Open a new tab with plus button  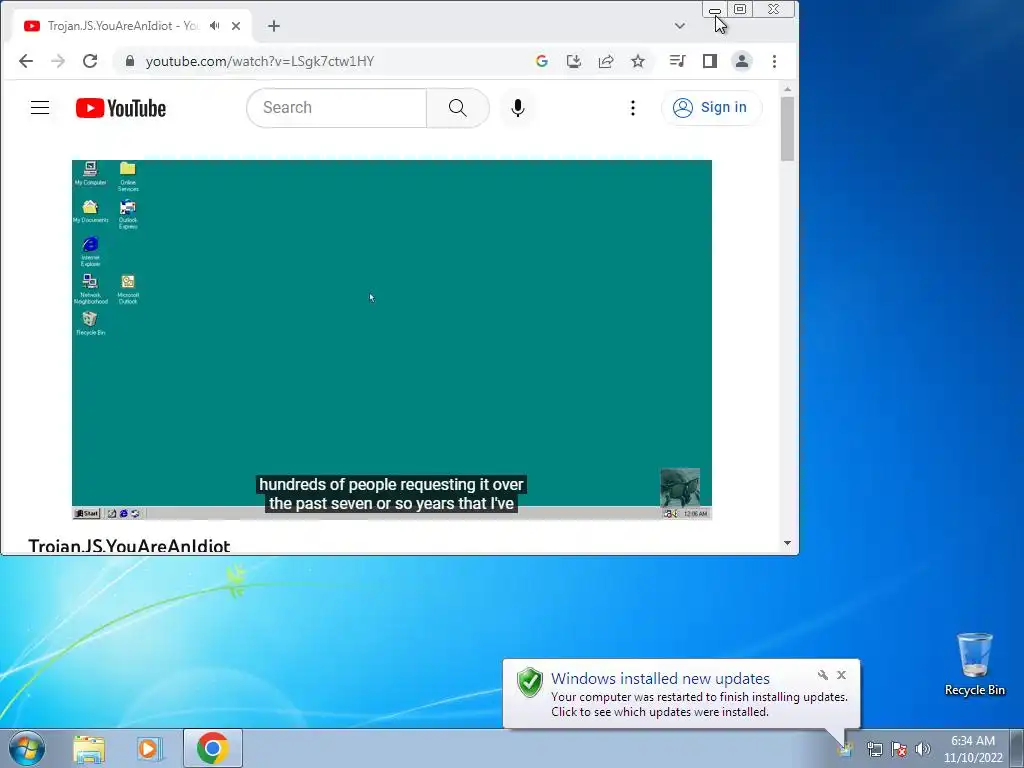tap(274, 26)
